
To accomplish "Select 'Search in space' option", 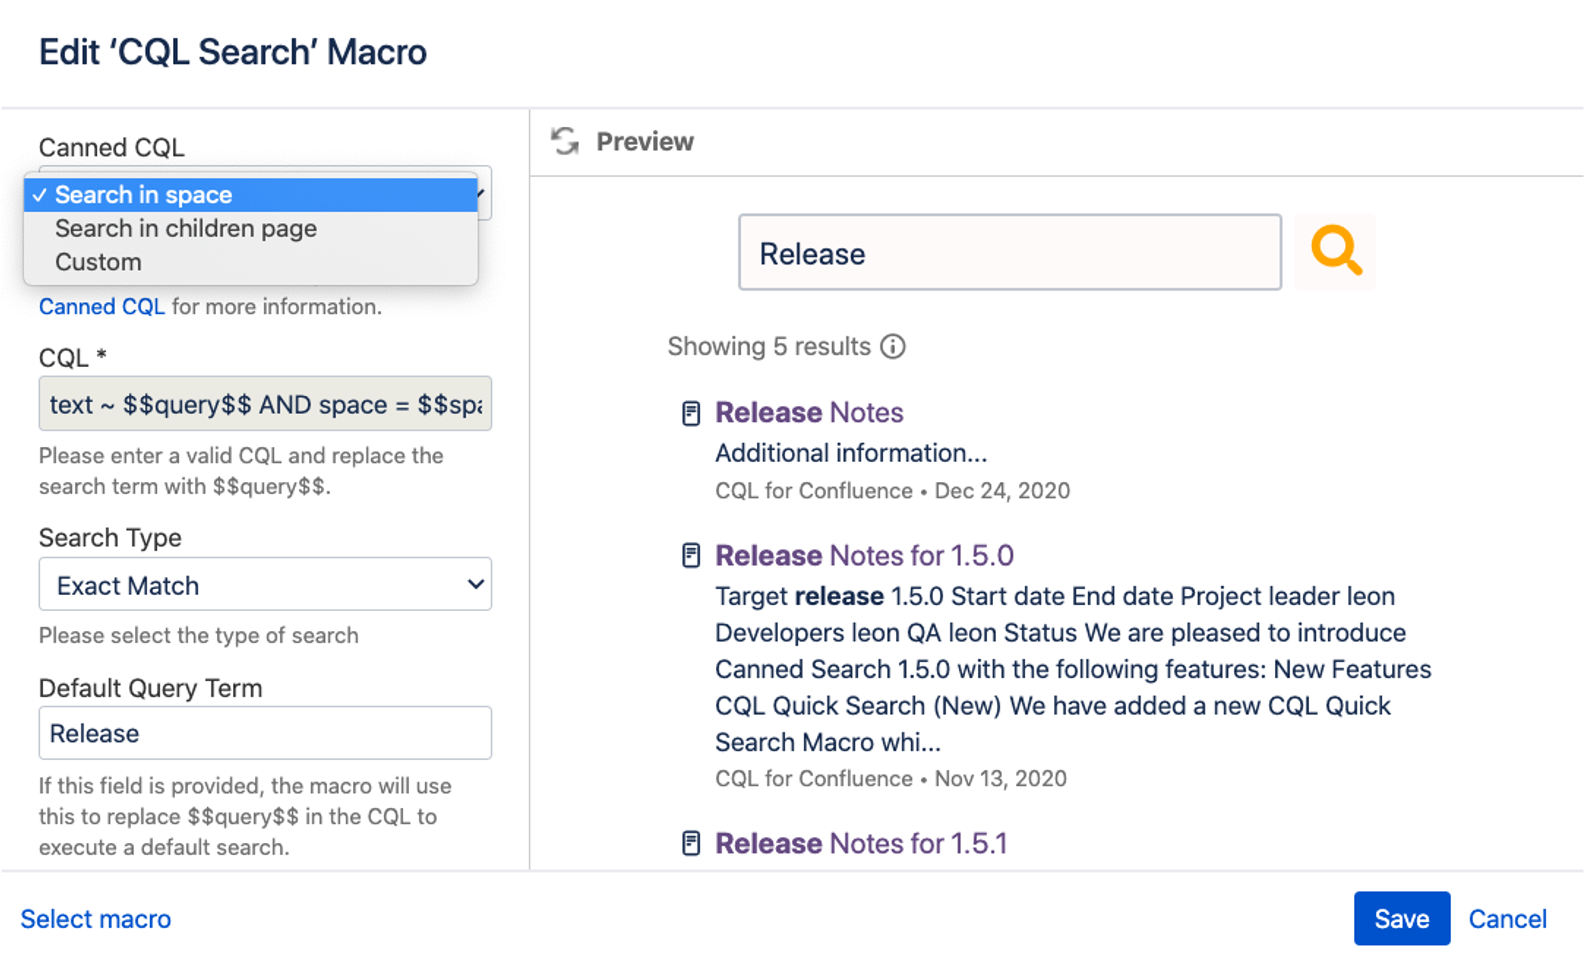I will click(144, 195).
